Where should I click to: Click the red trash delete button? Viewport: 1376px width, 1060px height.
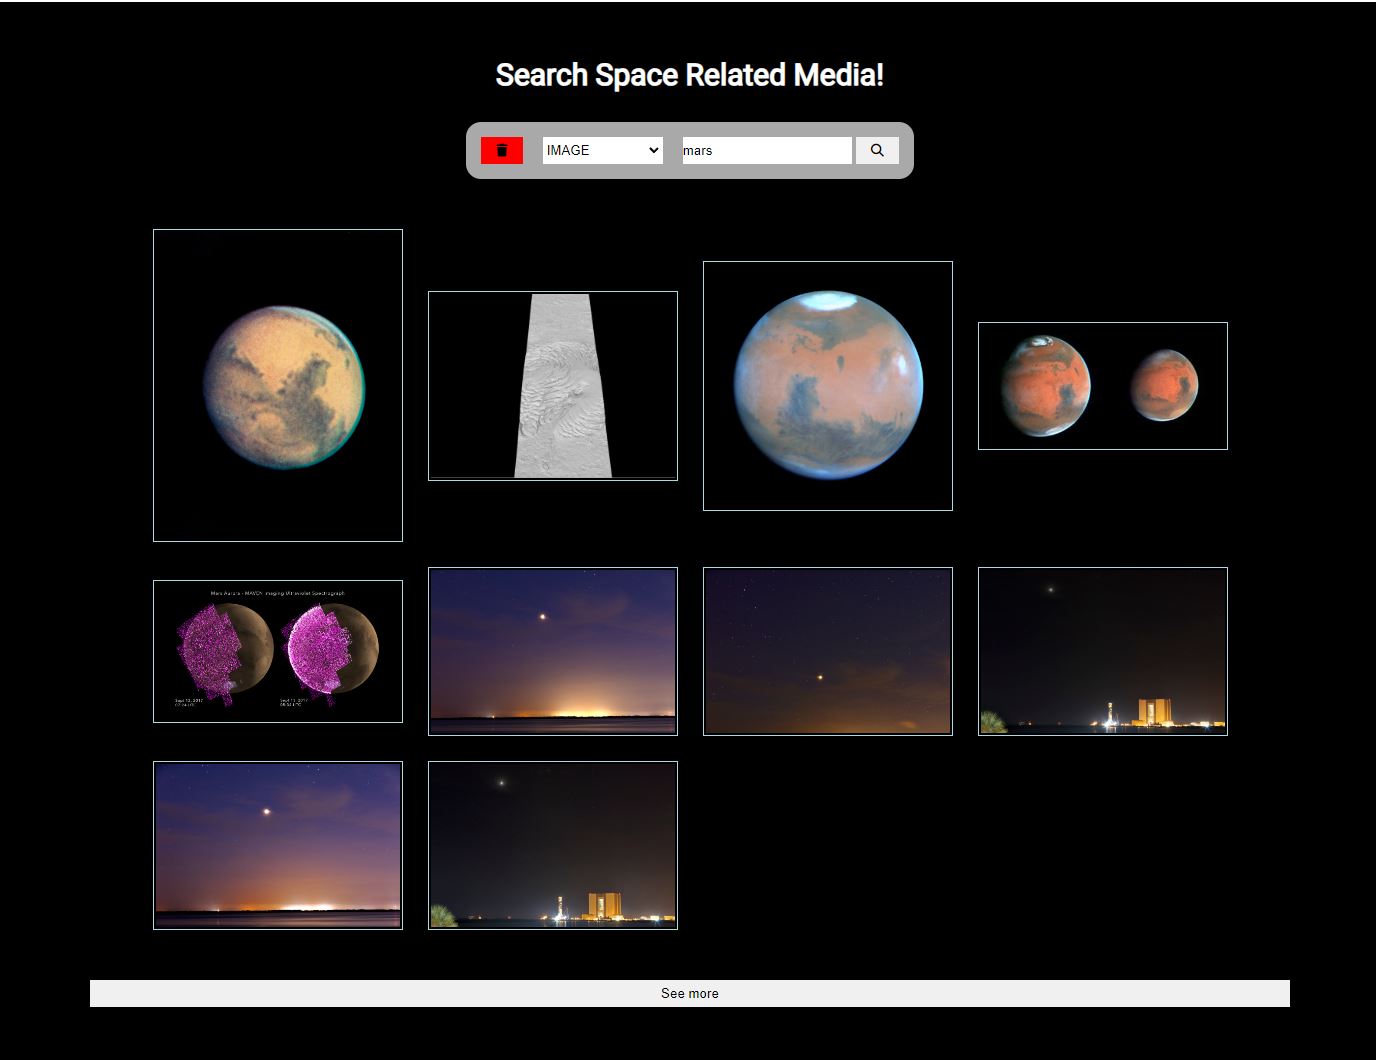(x=502, y=150)
